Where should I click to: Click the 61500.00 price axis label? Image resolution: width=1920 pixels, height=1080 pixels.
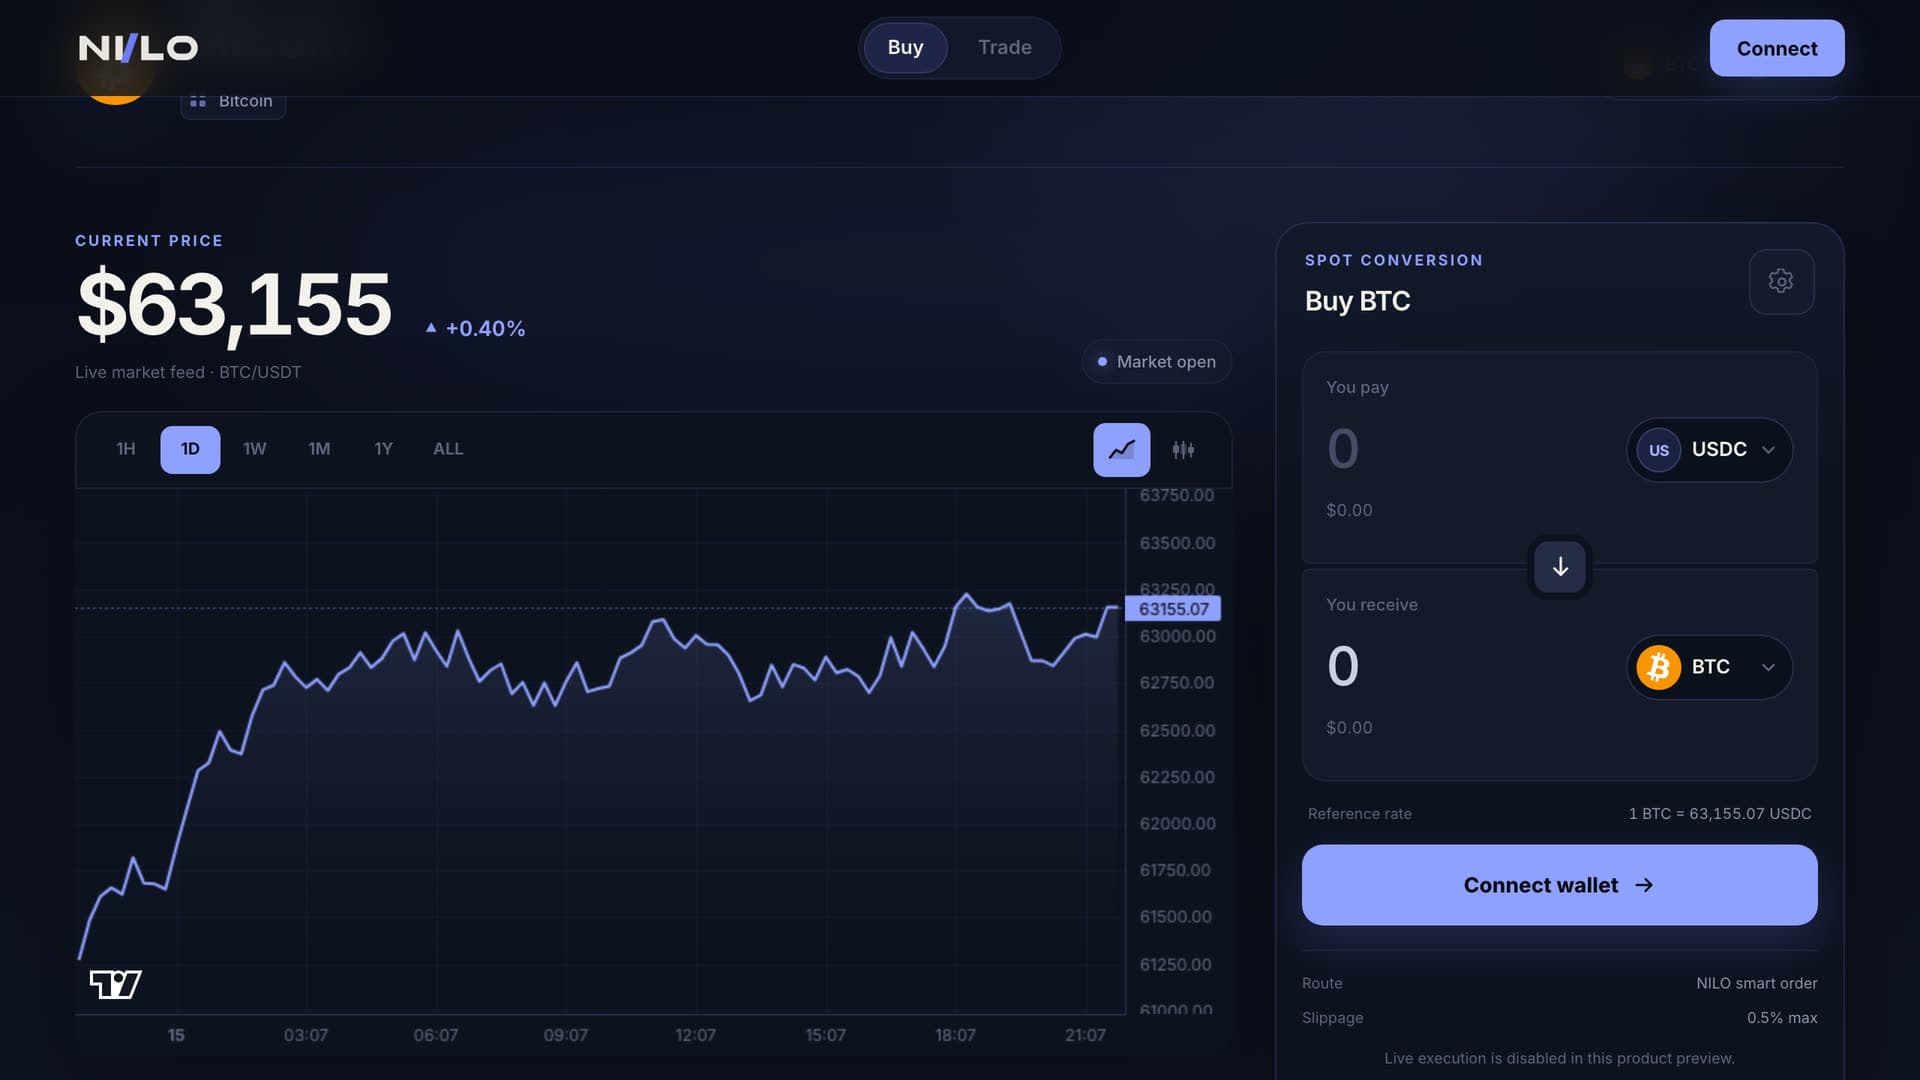[x=1175, y=917]
